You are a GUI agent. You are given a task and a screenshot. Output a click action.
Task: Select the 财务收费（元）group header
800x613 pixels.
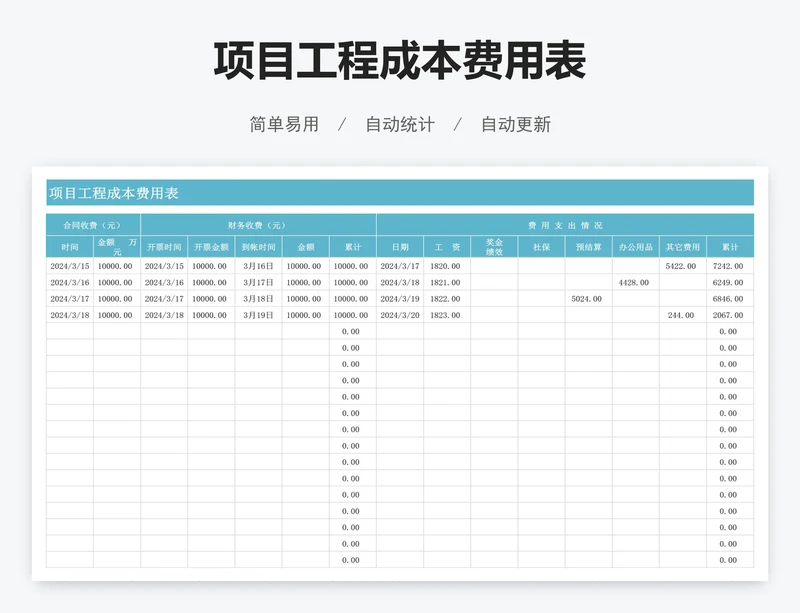pos(258,225)
